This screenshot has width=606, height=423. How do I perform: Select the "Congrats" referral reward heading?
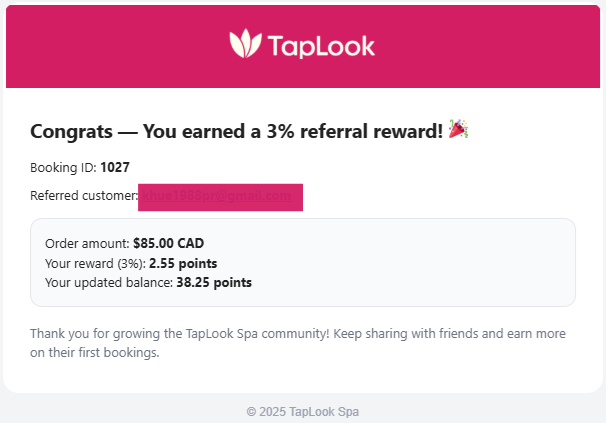pyautogui.click(x=236, y=131)
